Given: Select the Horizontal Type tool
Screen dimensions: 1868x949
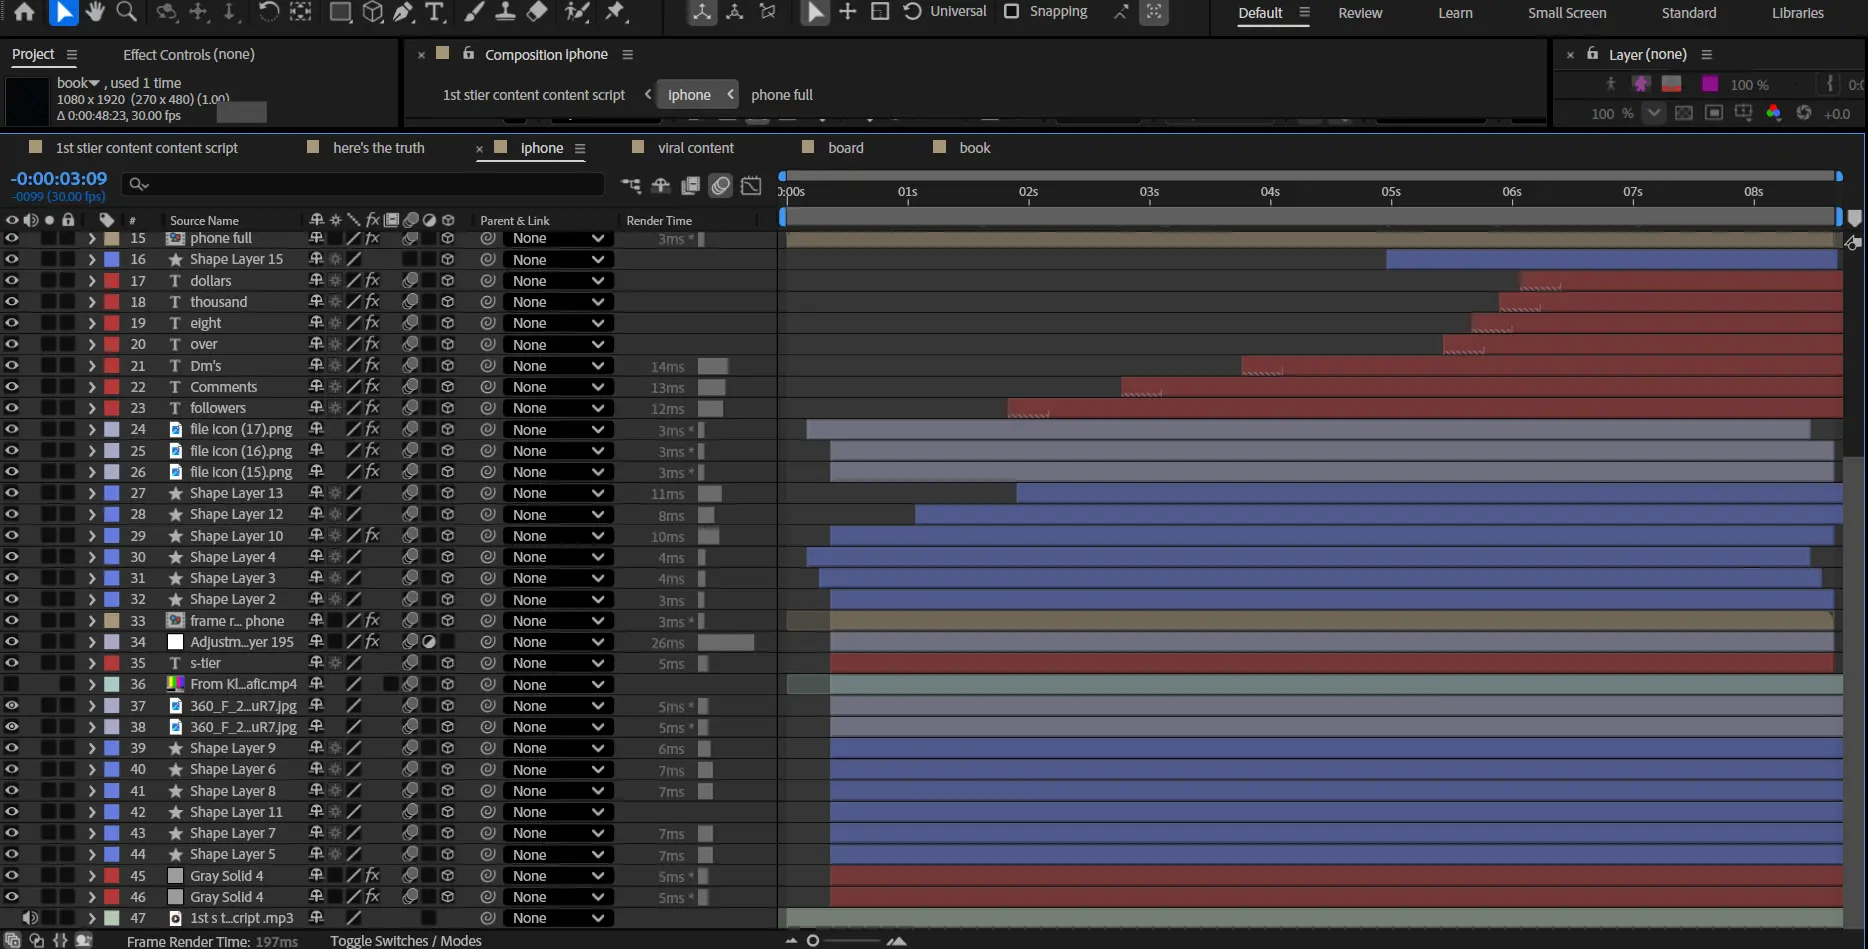Looking at the screenshot, I should 434,12.
